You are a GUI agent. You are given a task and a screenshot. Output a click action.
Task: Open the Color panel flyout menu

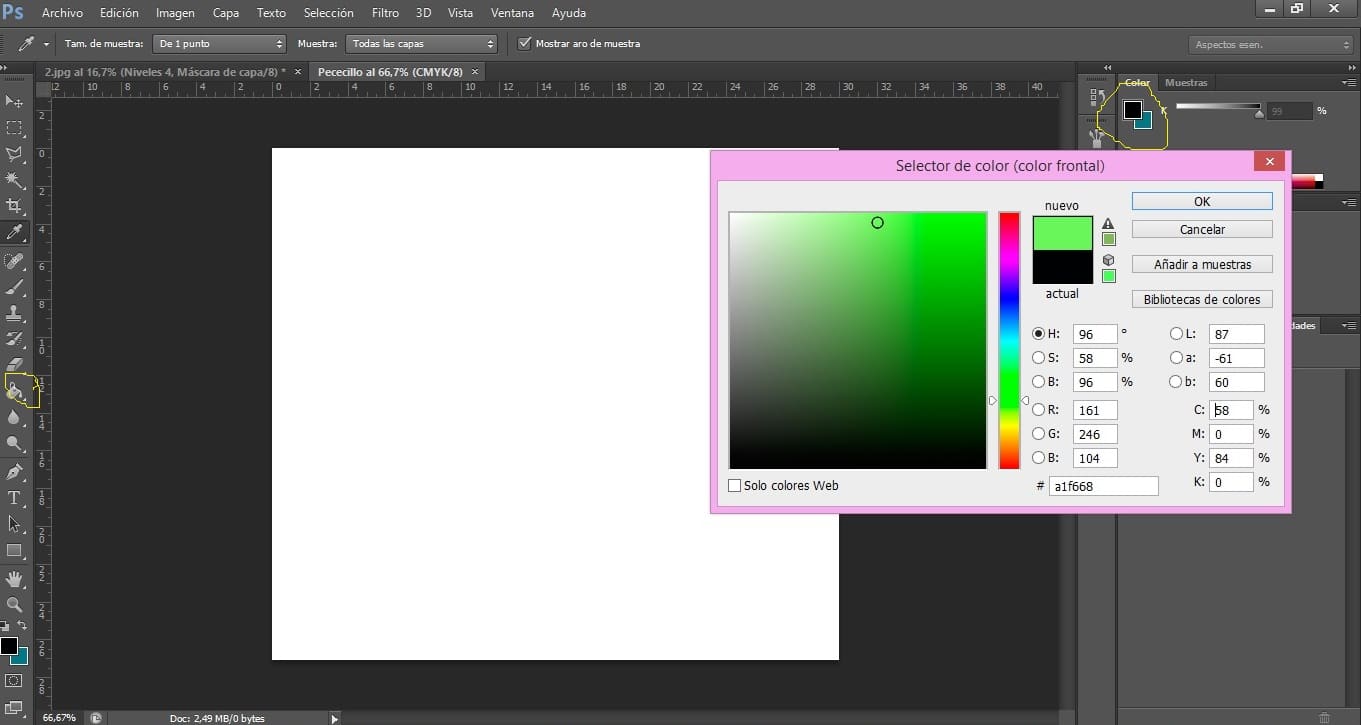coord(1348,83)
